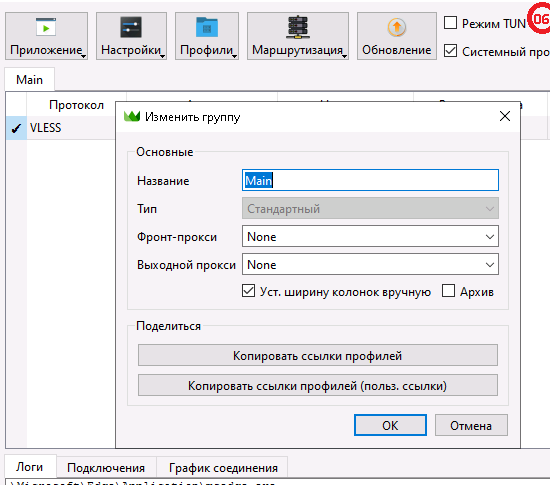Click the green crown dialog icon
Viewport: 550px width, 485px height.
(x=132, y=116)
